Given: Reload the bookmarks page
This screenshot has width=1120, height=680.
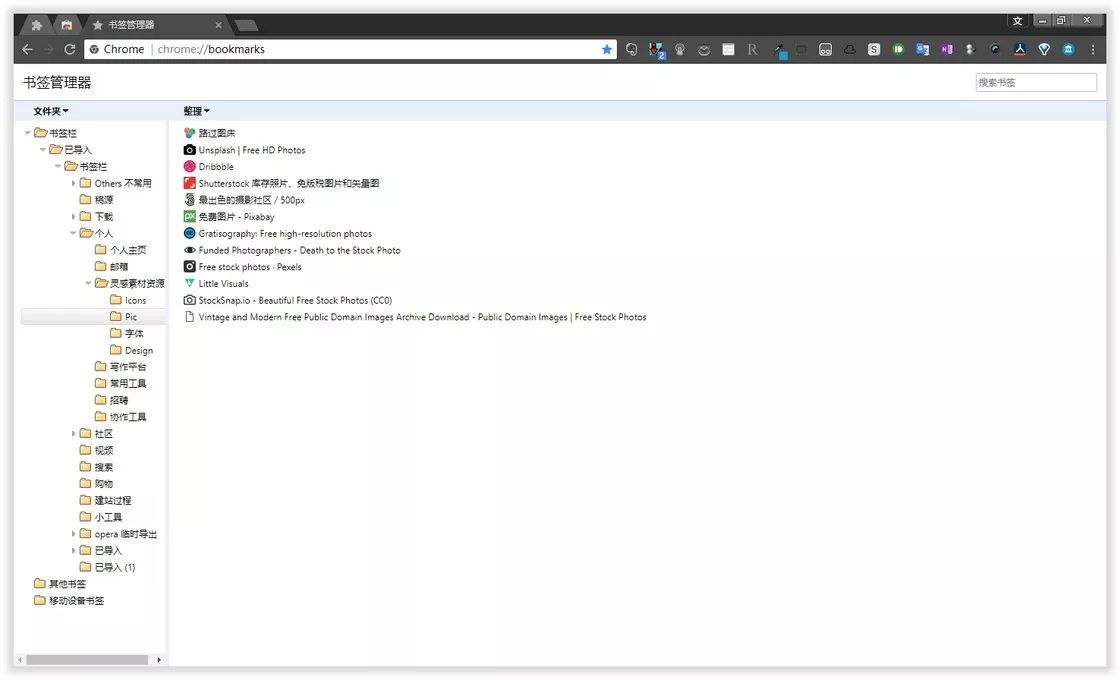Looking at the screenshot, I should tap(69, 49).
